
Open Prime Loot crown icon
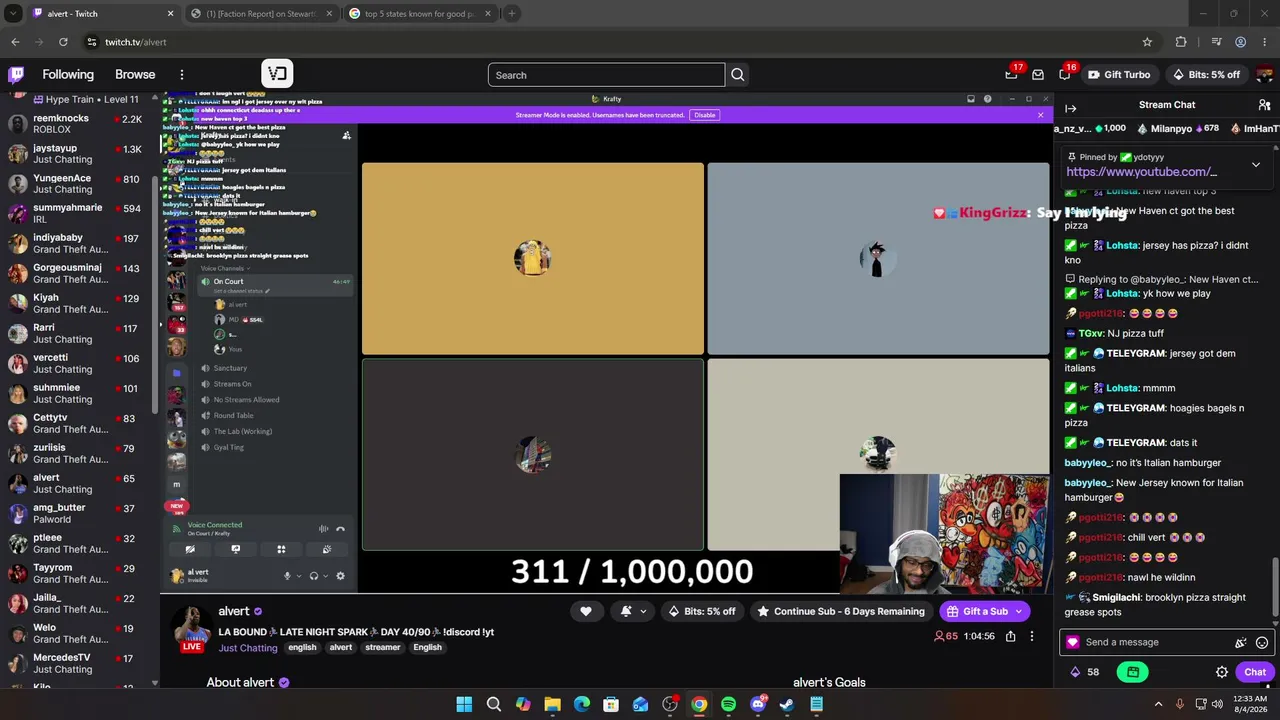click(1011, 75)
